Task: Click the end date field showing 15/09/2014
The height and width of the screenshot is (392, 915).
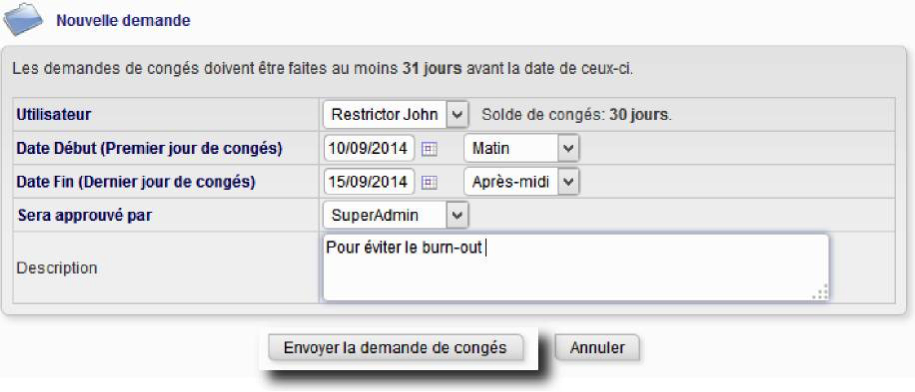Action: tap(369, 183)
